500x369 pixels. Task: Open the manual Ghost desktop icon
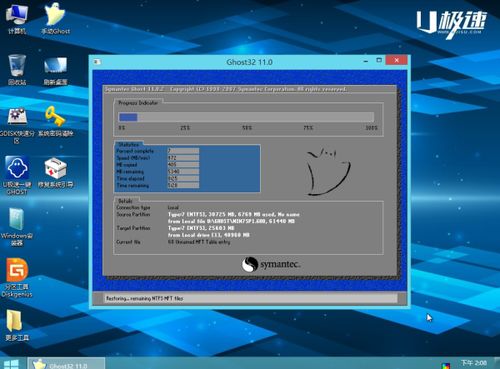click(55, 18)
